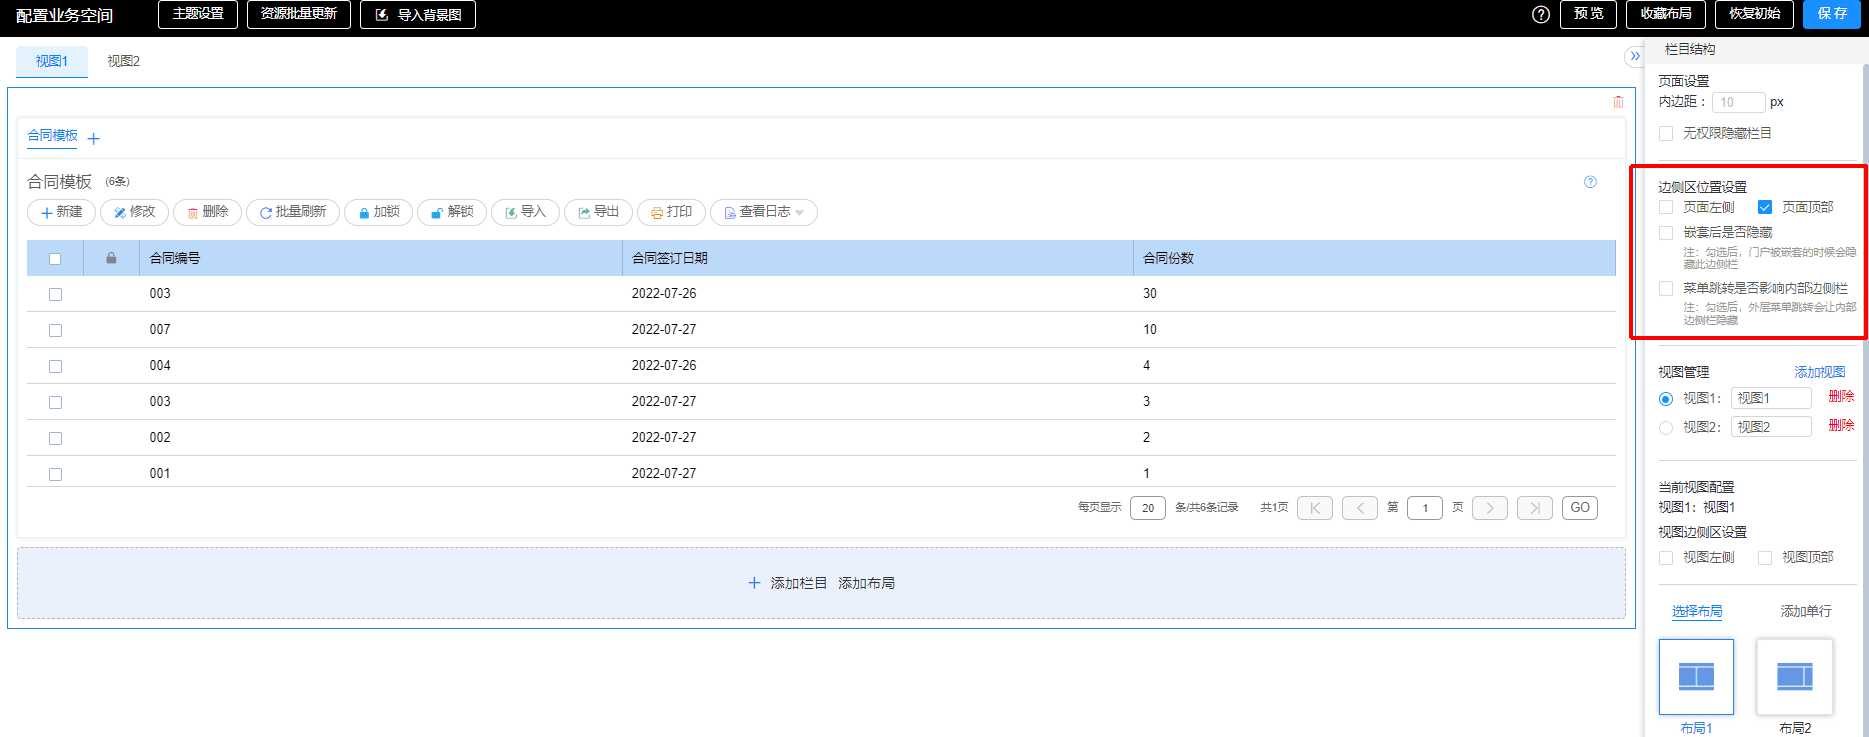Select the 布局2 layout thumbnail
The height and width of the screenshot is (737, 1869).
click(1795, 677)
